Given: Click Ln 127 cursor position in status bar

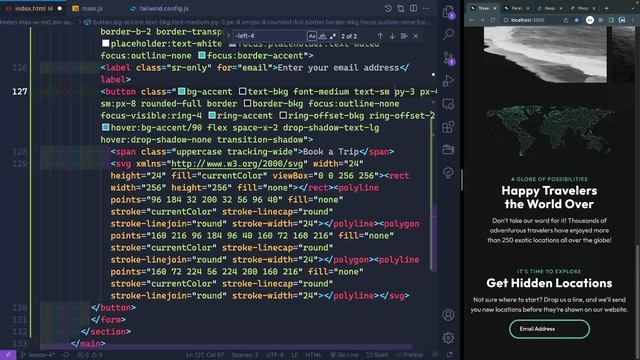Looking at the screenshot, I should [x=205, y=355].
